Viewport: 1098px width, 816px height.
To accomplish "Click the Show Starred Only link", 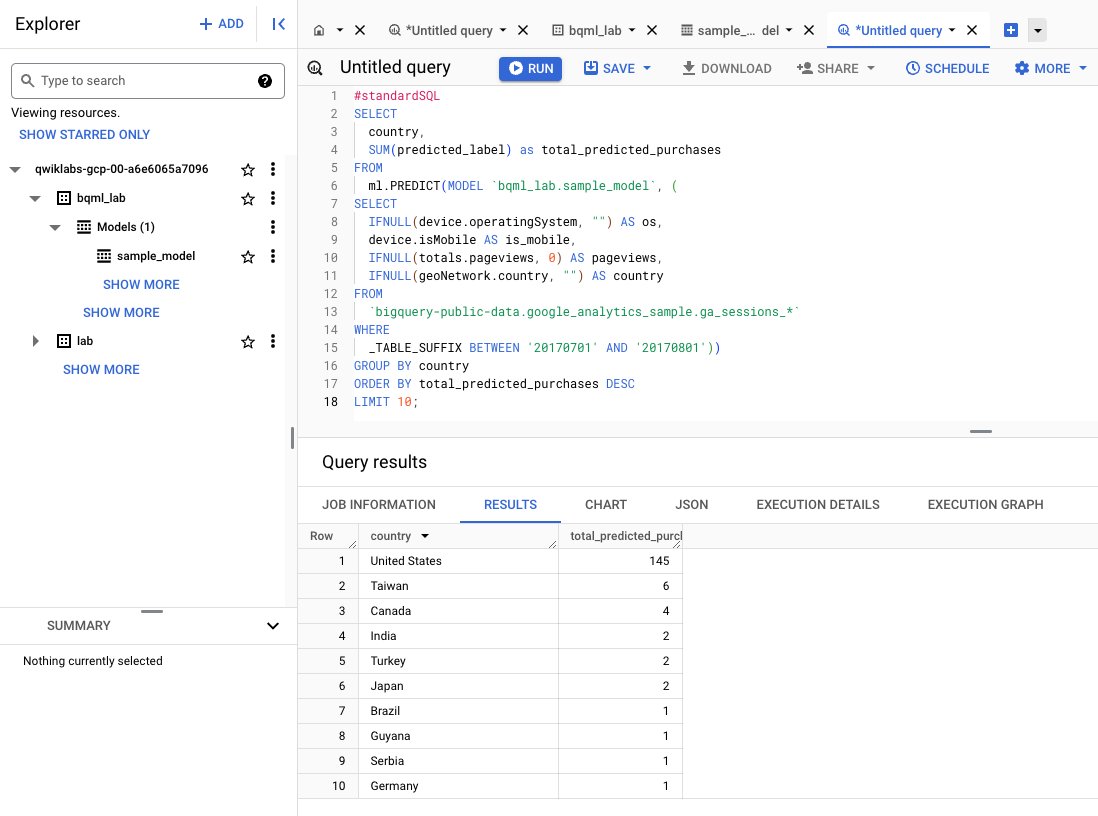I will (x=84, y=134).
